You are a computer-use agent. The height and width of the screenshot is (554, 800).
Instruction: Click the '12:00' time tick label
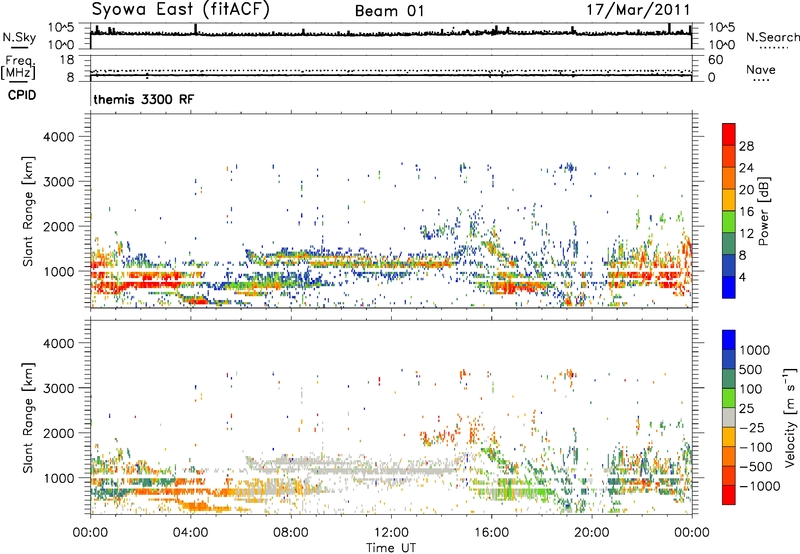point(391,533)
